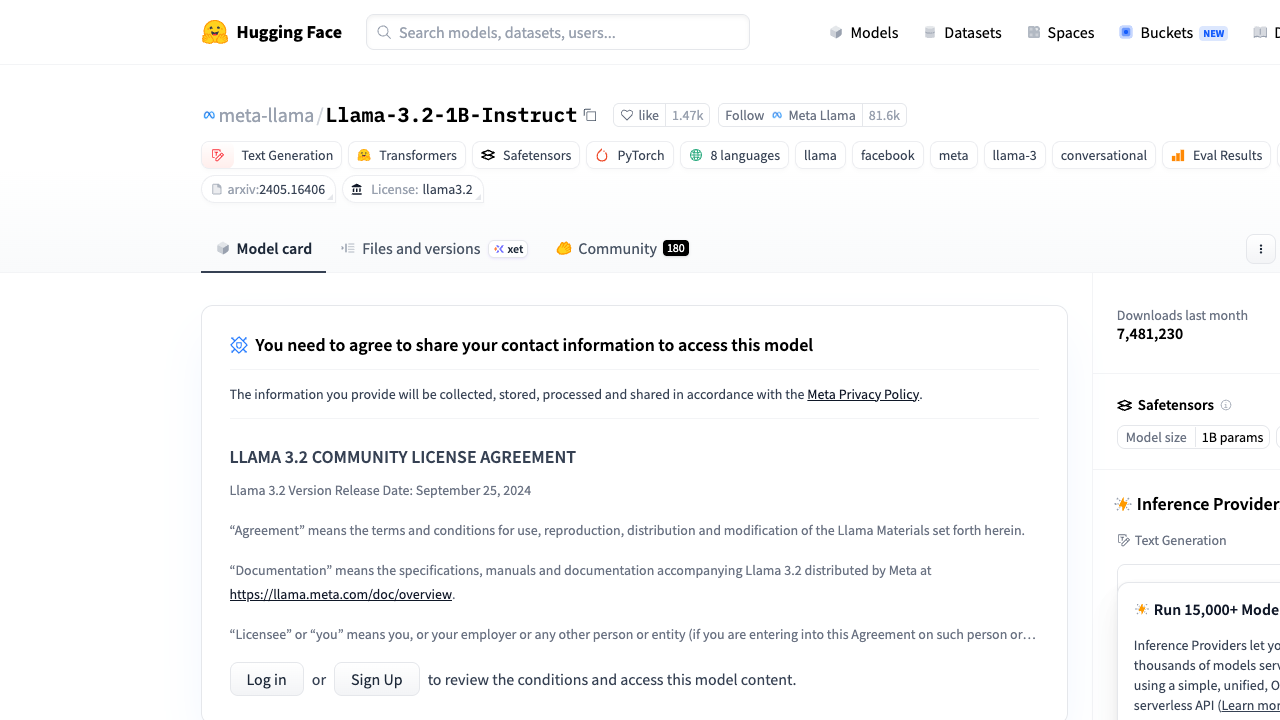Screen dimensions: 1280x720
Task: Go to meta-llama organization page
Action: point(266,115)
